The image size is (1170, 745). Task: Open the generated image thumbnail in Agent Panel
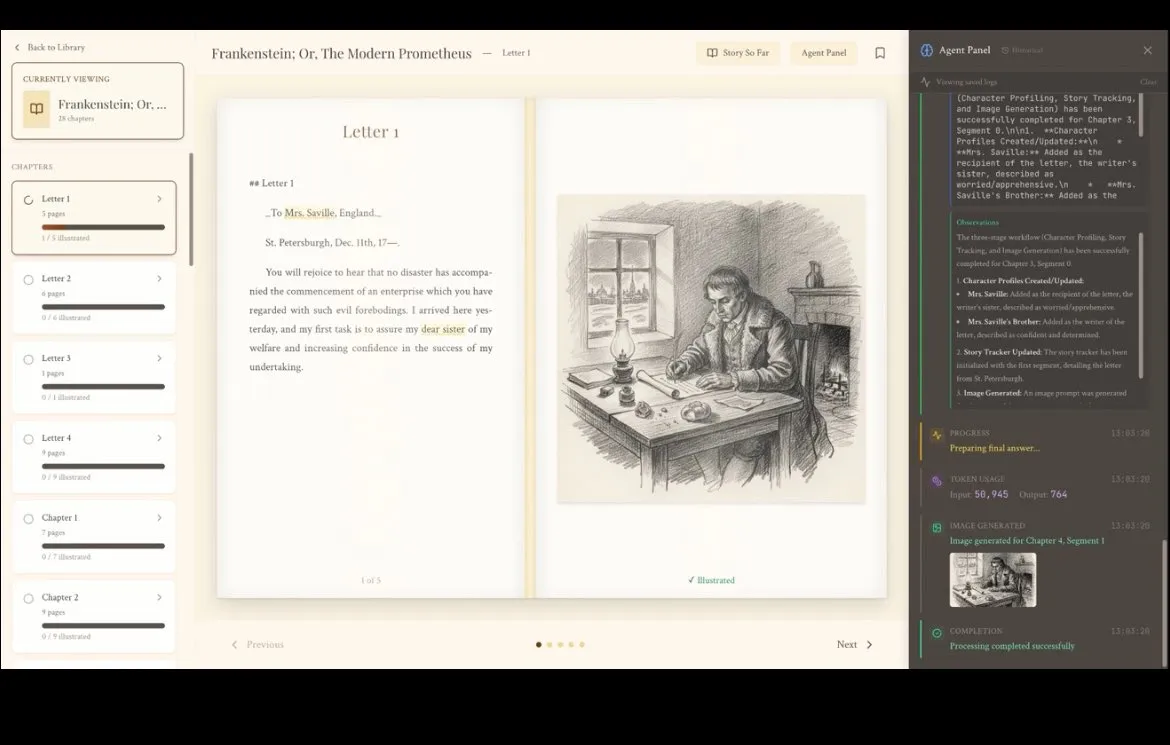pyautogui.click(x=992, y=580)
